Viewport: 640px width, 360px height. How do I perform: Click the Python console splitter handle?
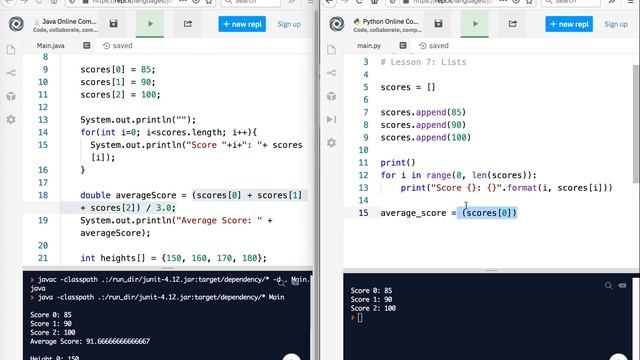[x=491, y=270]
